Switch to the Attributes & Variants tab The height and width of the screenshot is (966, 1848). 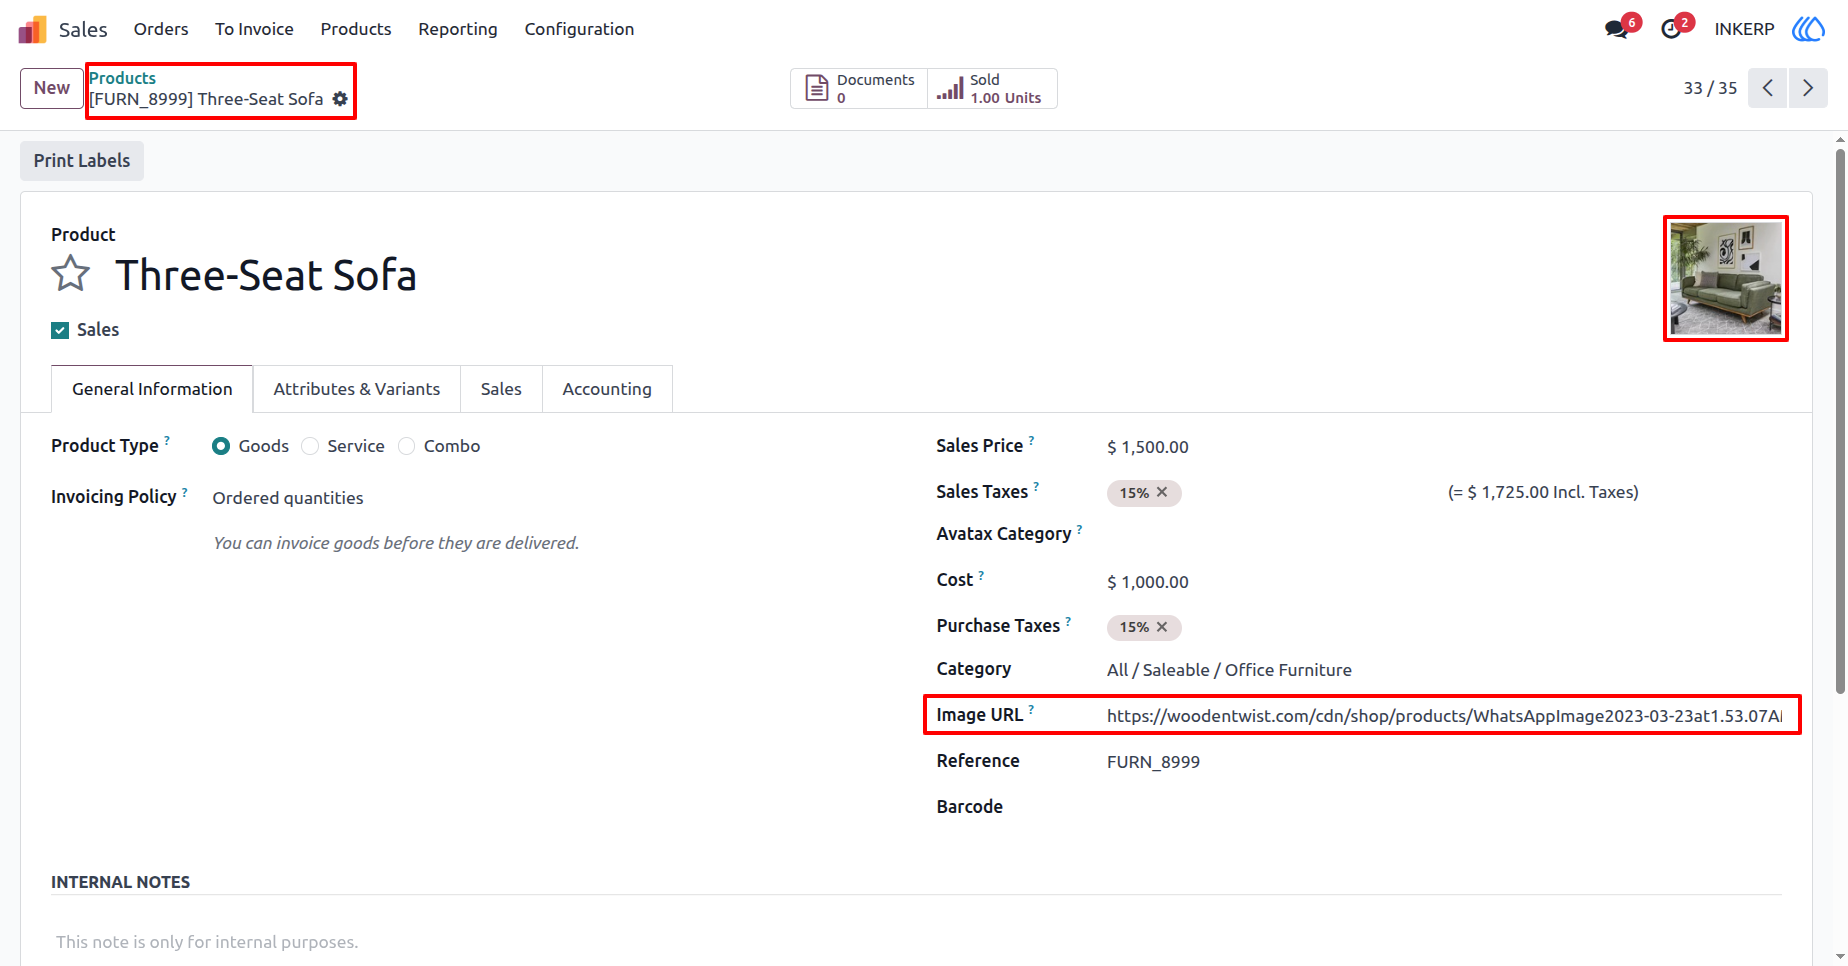click(357, 389)
